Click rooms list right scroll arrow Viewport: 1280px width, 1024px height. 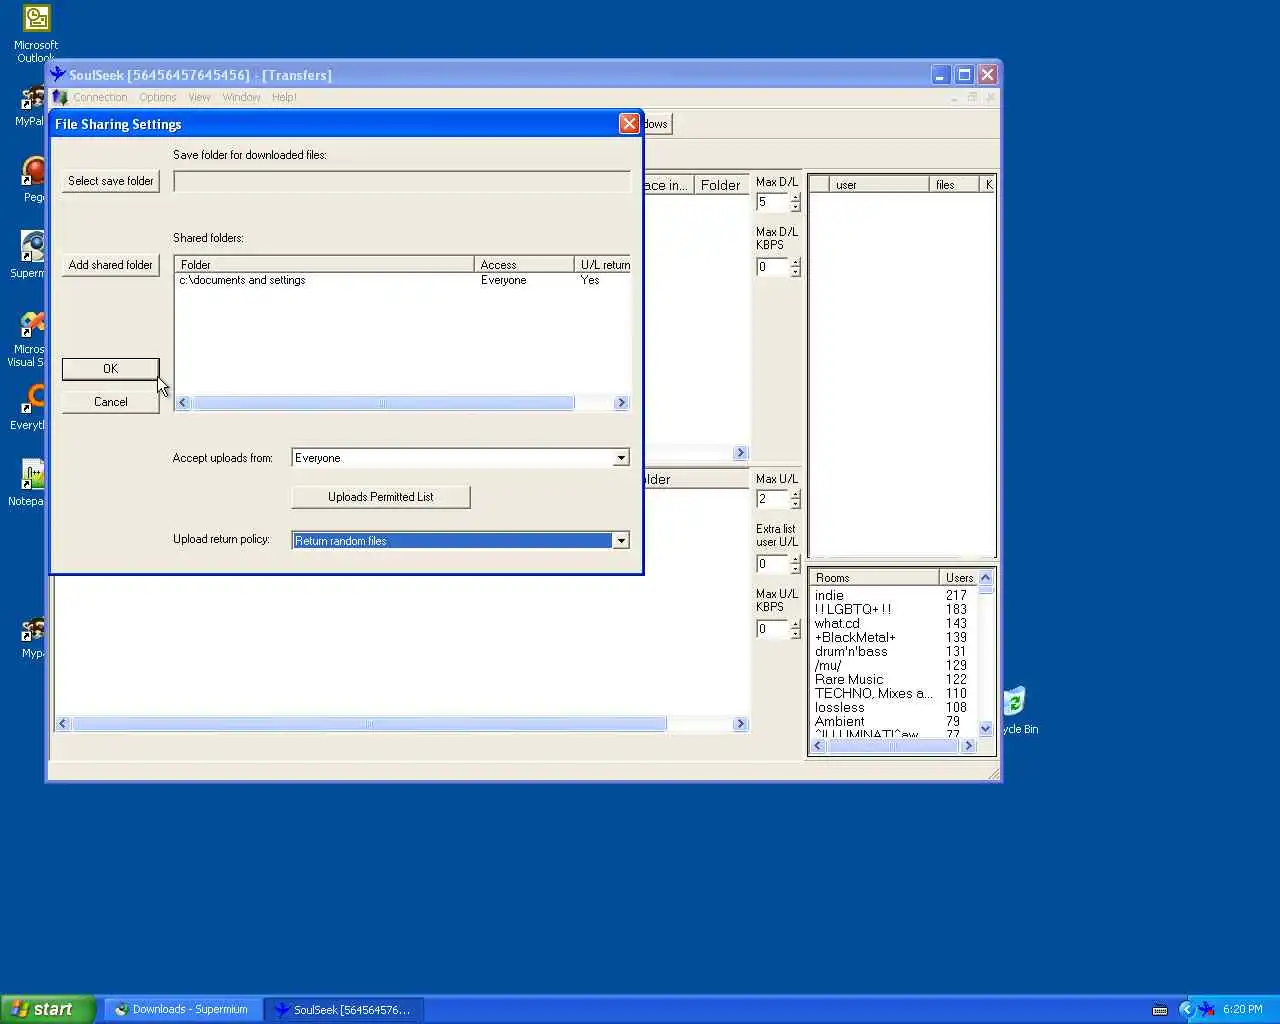[x=968, y=746]
